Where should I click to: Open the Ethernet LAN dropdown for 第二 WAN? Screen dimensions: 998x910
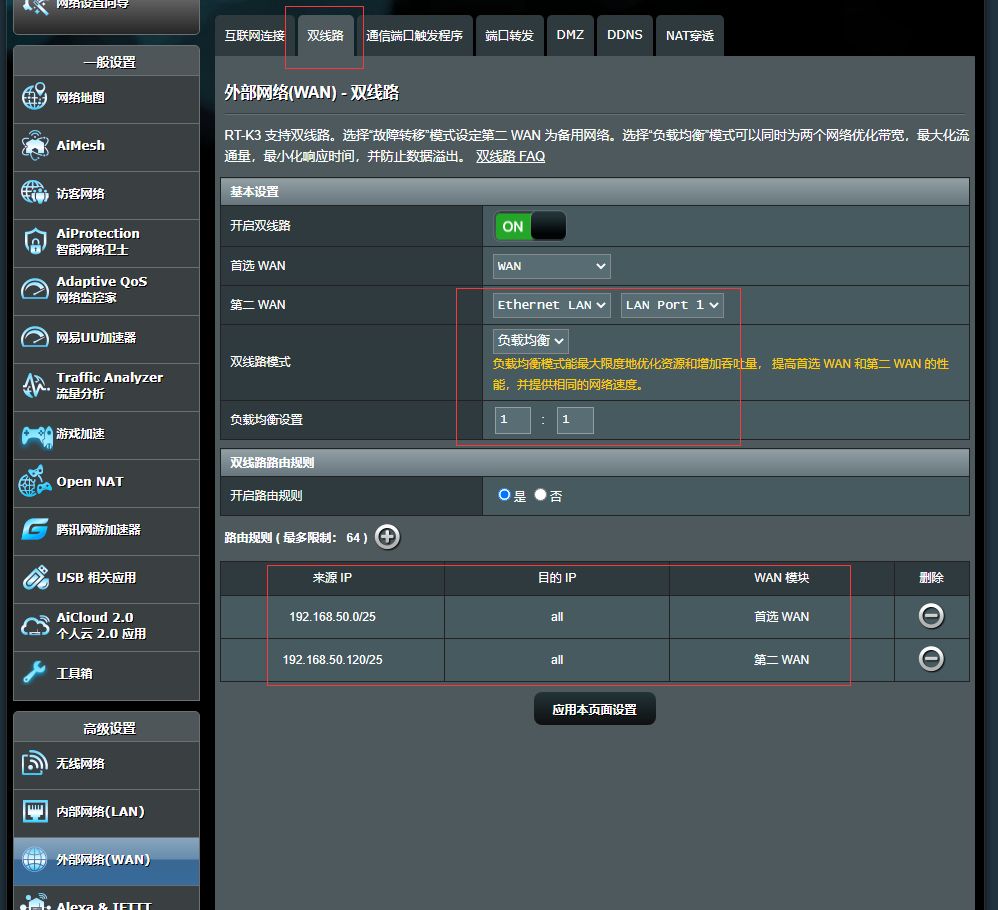click(551, 305)
